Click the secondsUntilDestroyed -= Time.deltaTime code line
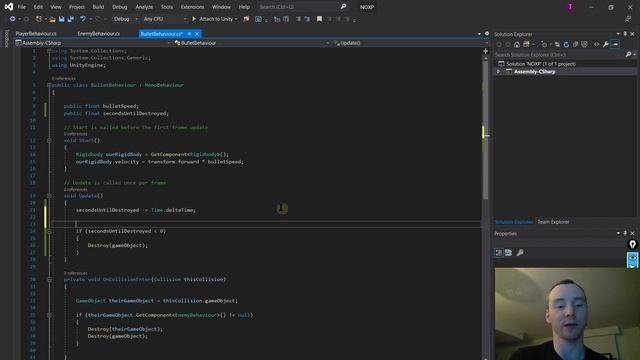This screenshot has height=360, width=640. [x=136, y=210]
